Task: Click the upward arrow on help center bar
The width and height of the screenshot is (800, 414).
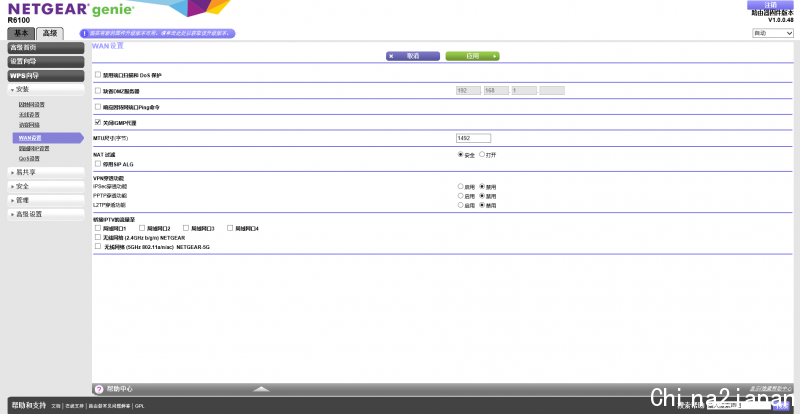Action: pyautogui.click(x=261, y=389)
